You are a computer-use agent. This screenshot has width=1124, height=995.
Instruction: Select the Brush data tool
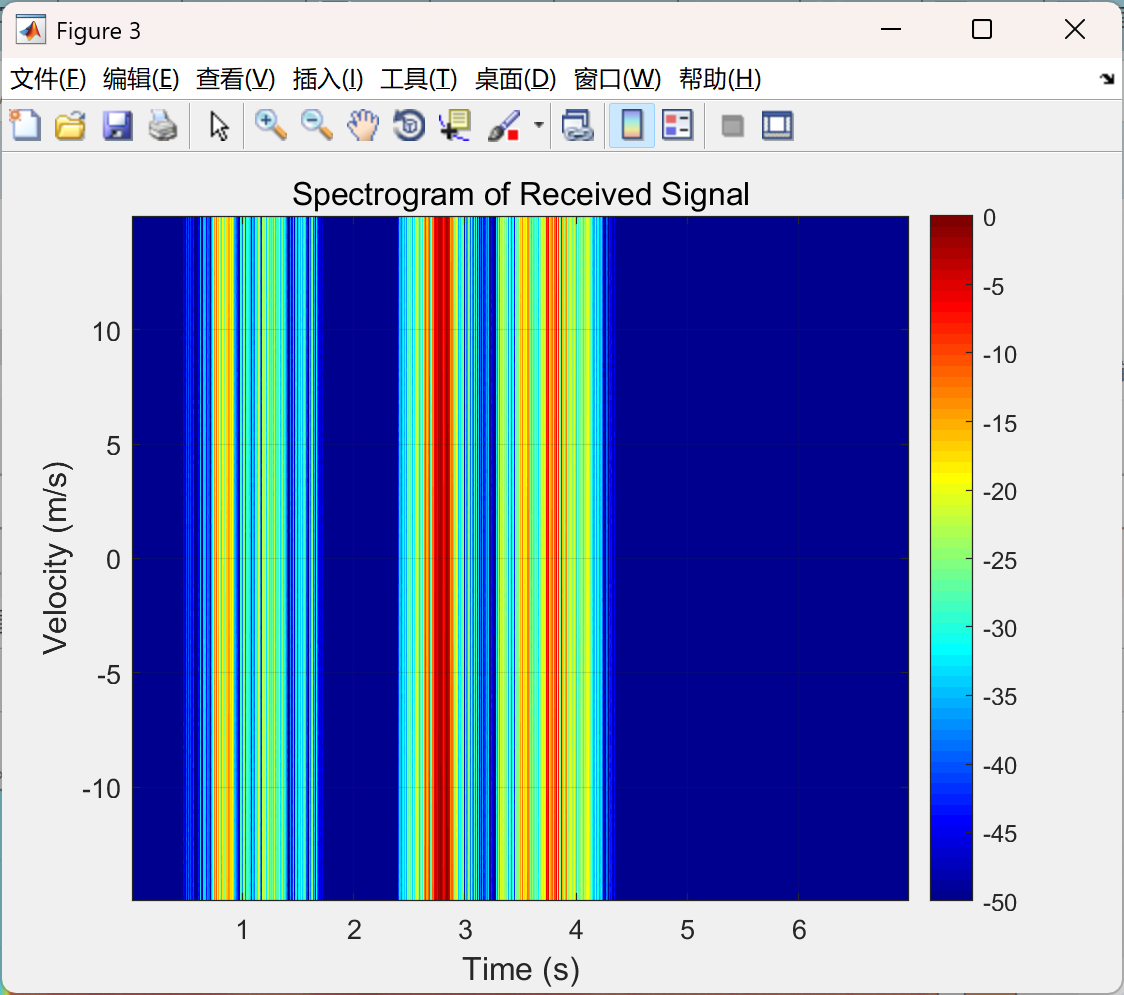click(x=504, y=125)
